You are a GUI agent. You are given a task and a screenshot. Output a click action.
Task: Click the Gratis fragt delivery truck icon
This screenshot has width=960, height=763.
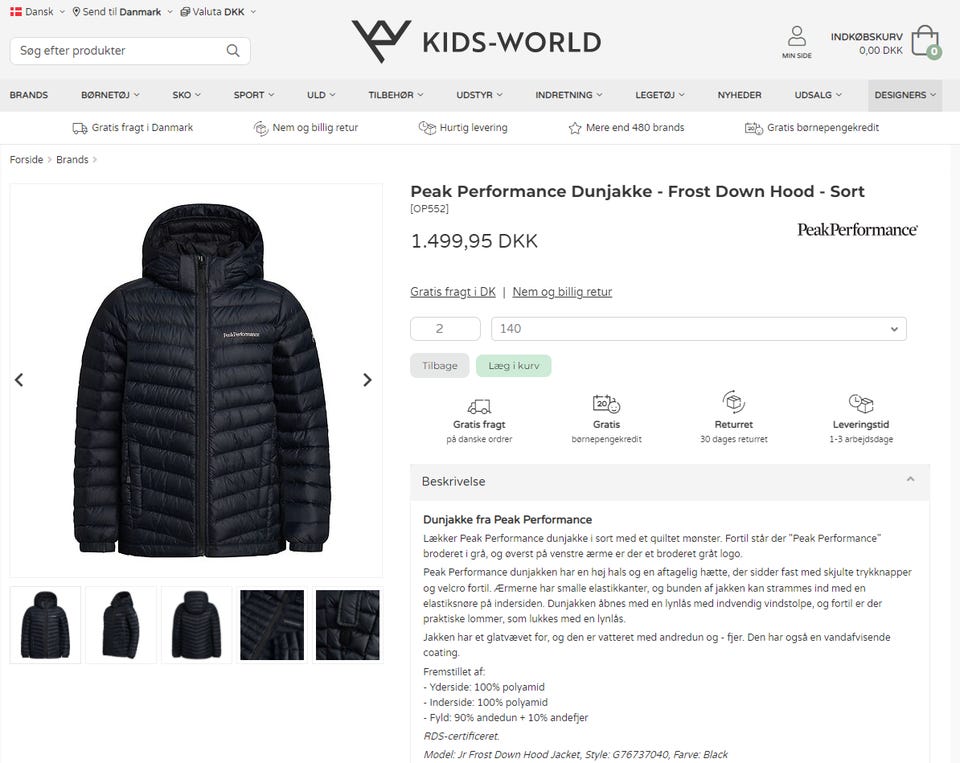(479, 405)
